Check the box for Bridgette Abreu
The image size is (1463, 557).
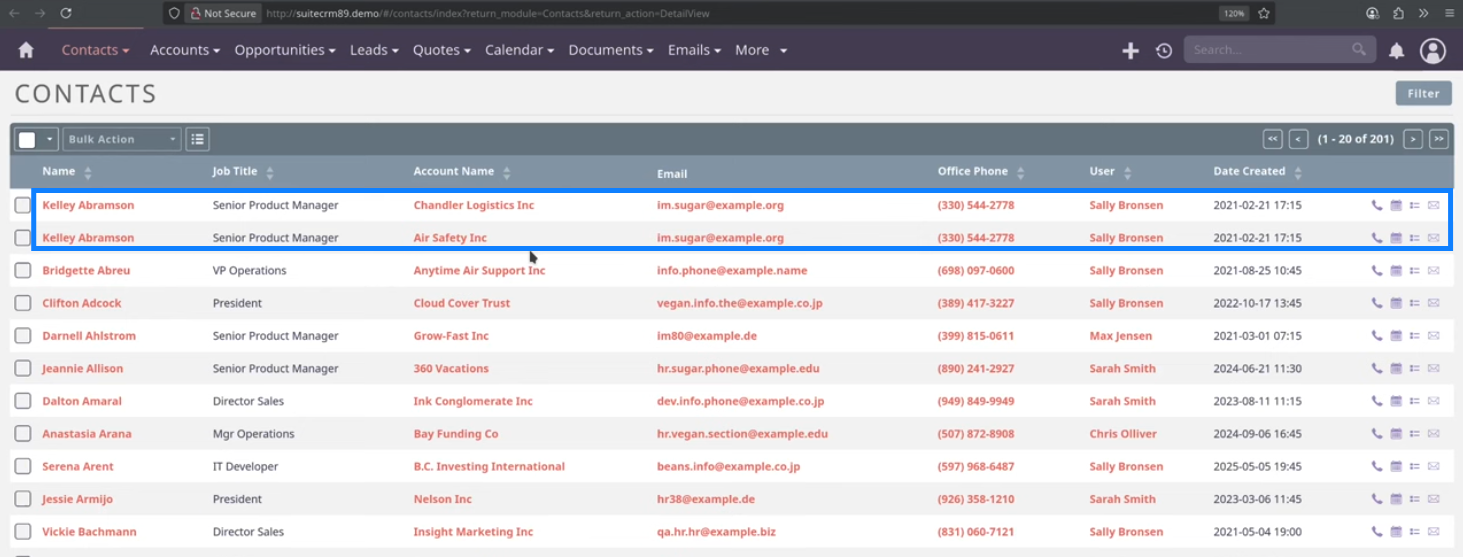coord(23,271)
